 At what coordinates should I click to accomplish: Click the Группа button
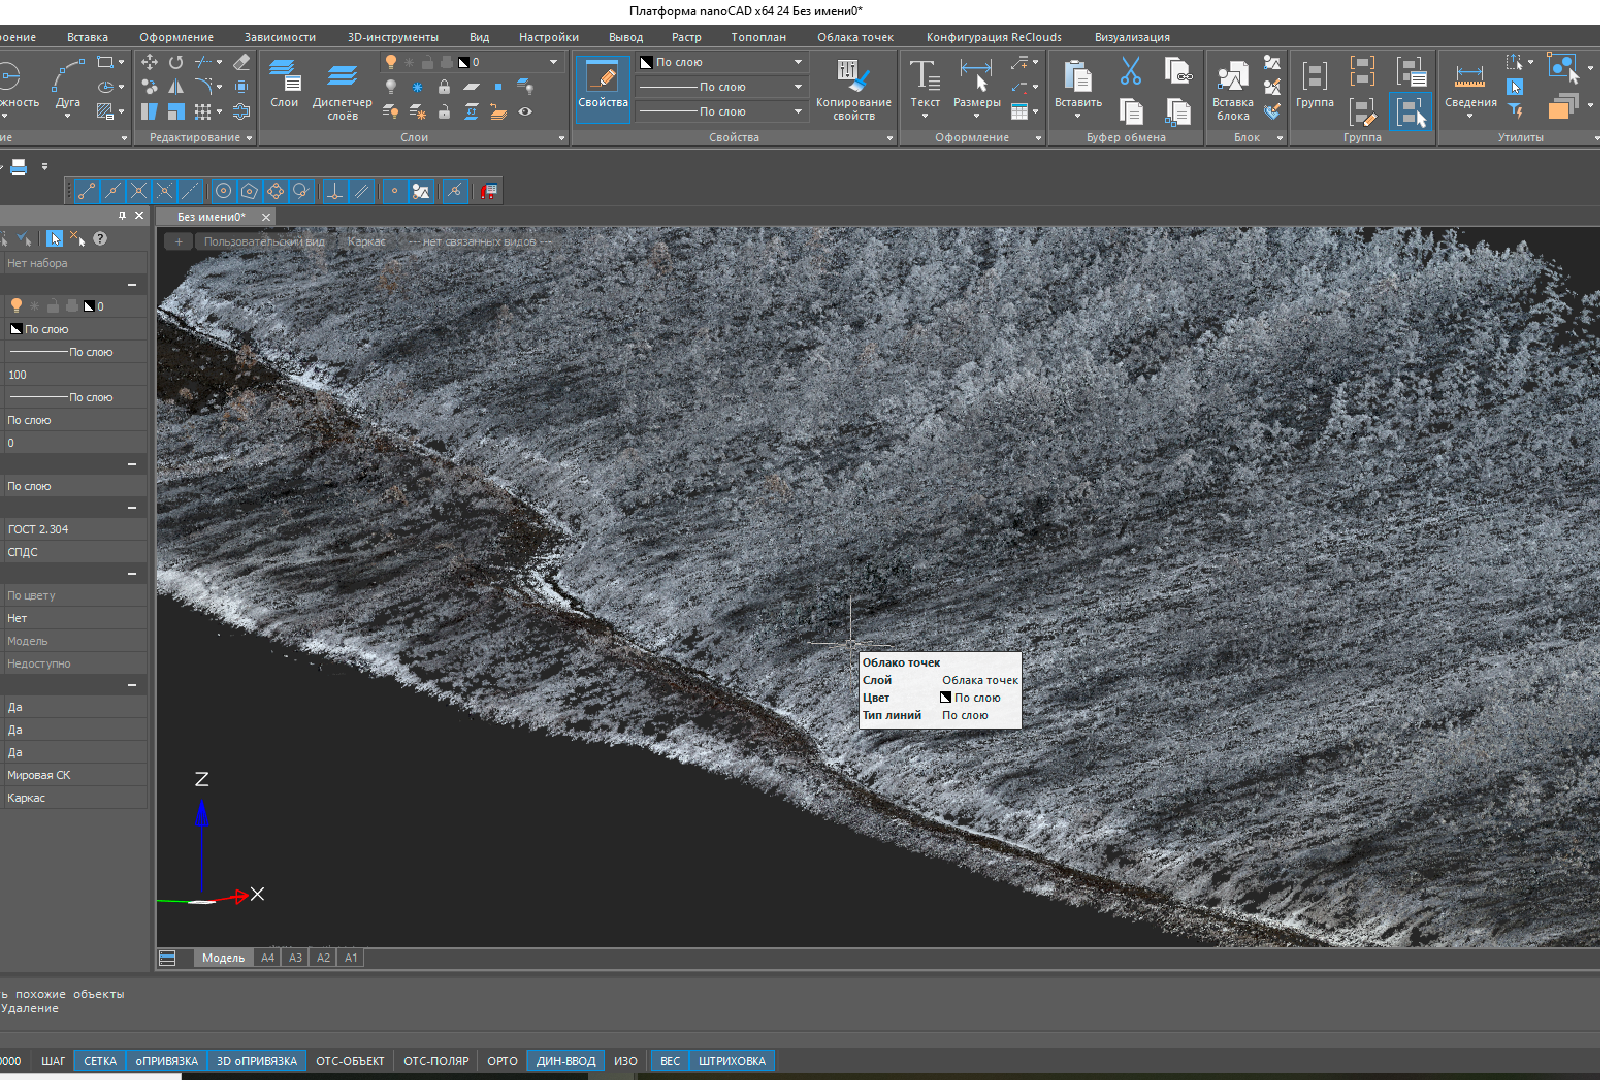coord(1314,80)
